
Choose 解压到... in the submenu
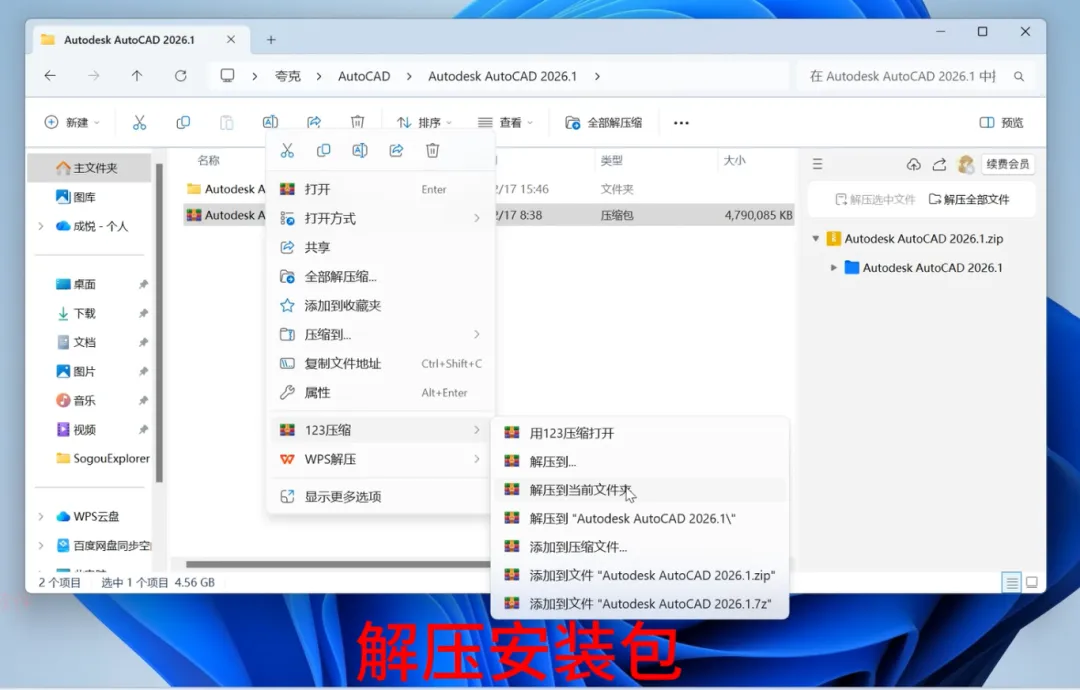point(641,461)
